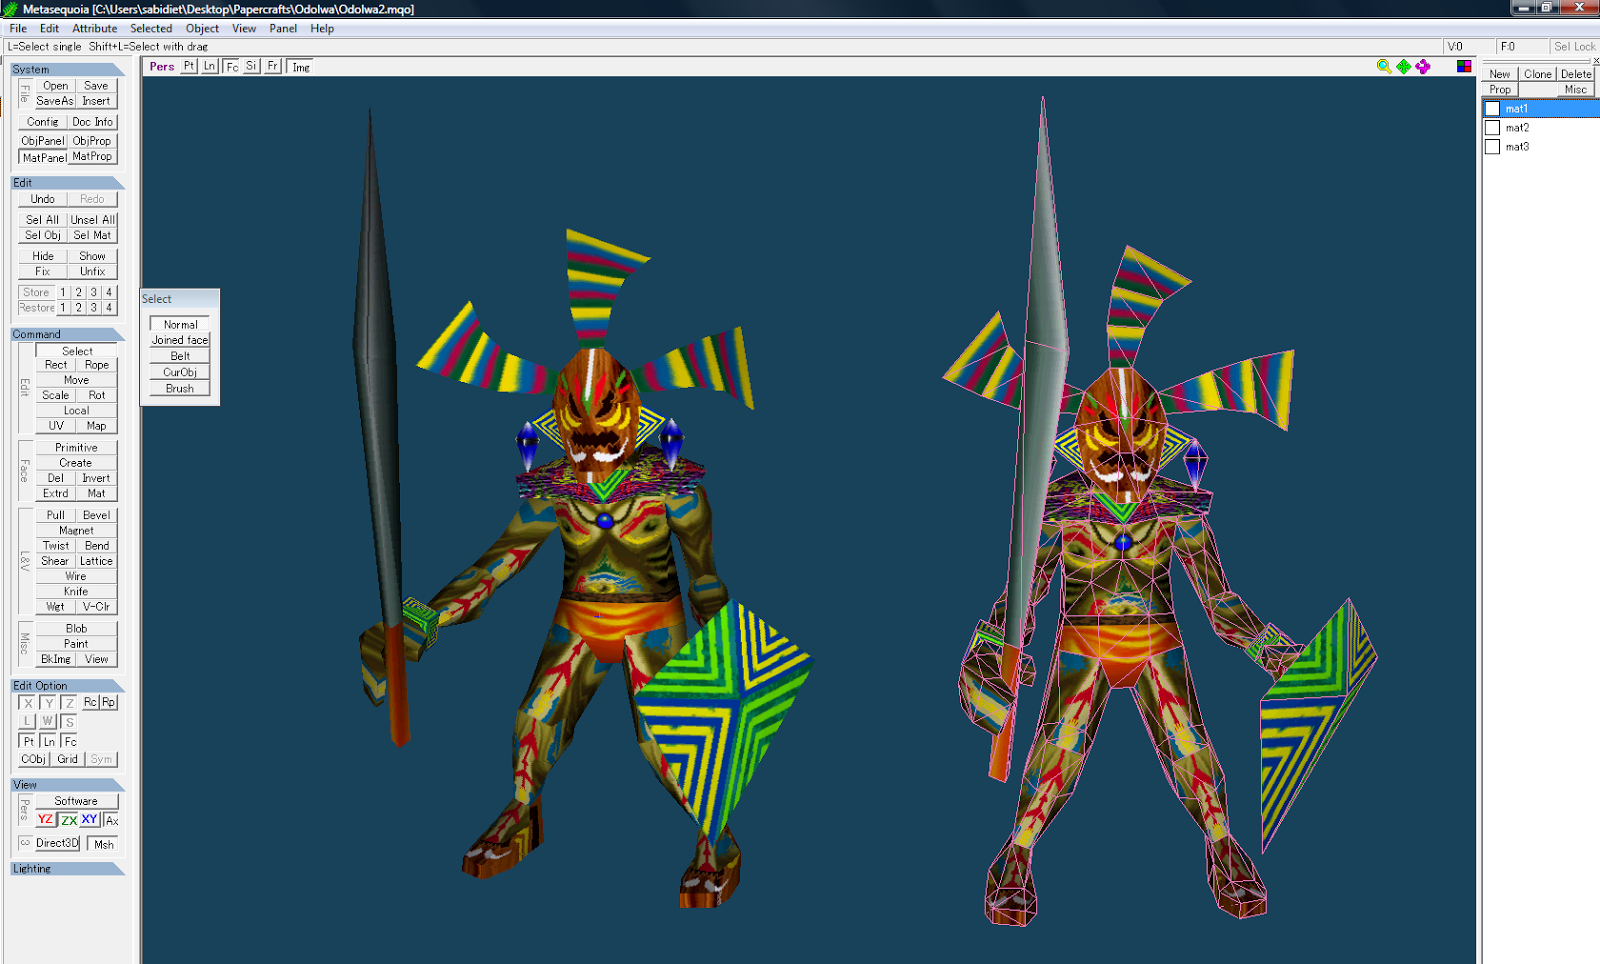The image size is (1600, 964).
Task: Open the multicolor square view settings icon
Action: 1464,66
